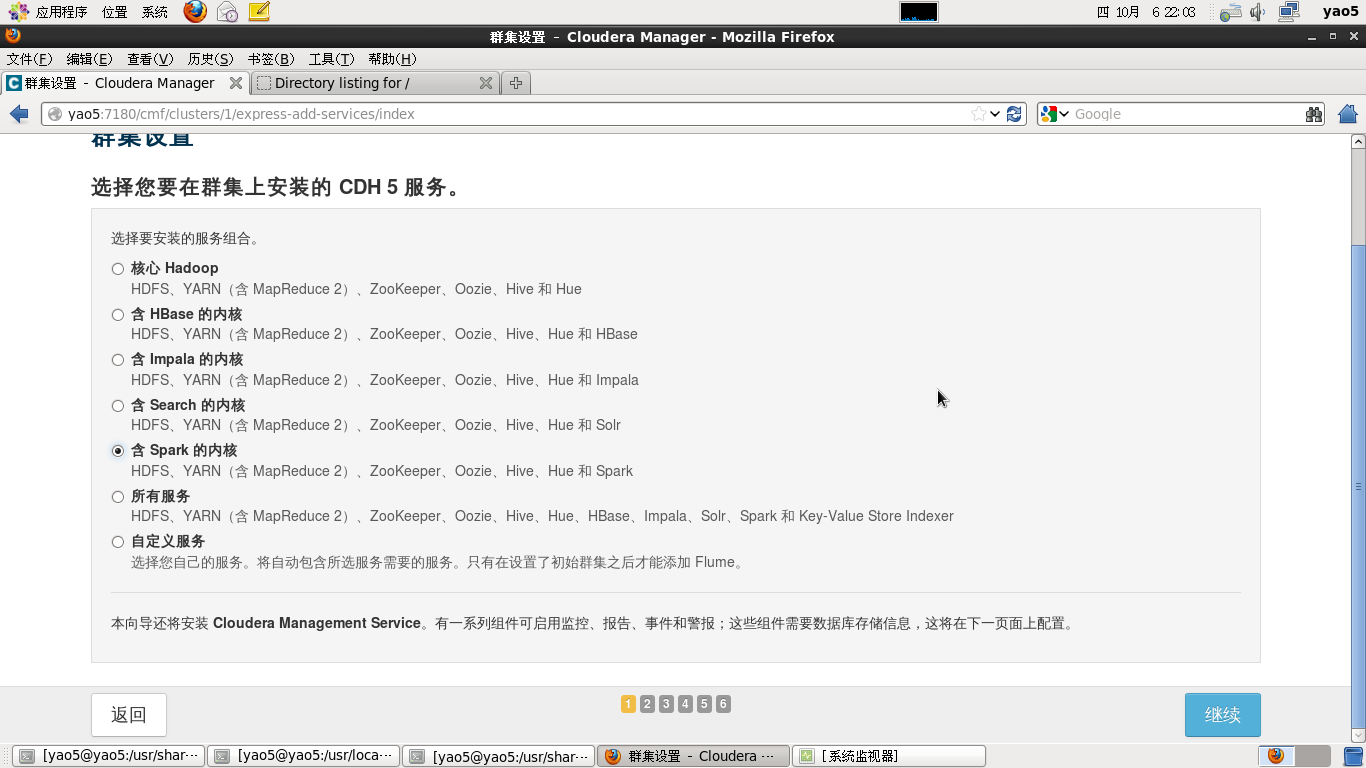Click the Cloudera Management Service text
The height and width of the screenshot is (768, 1366).
[317, 623]
